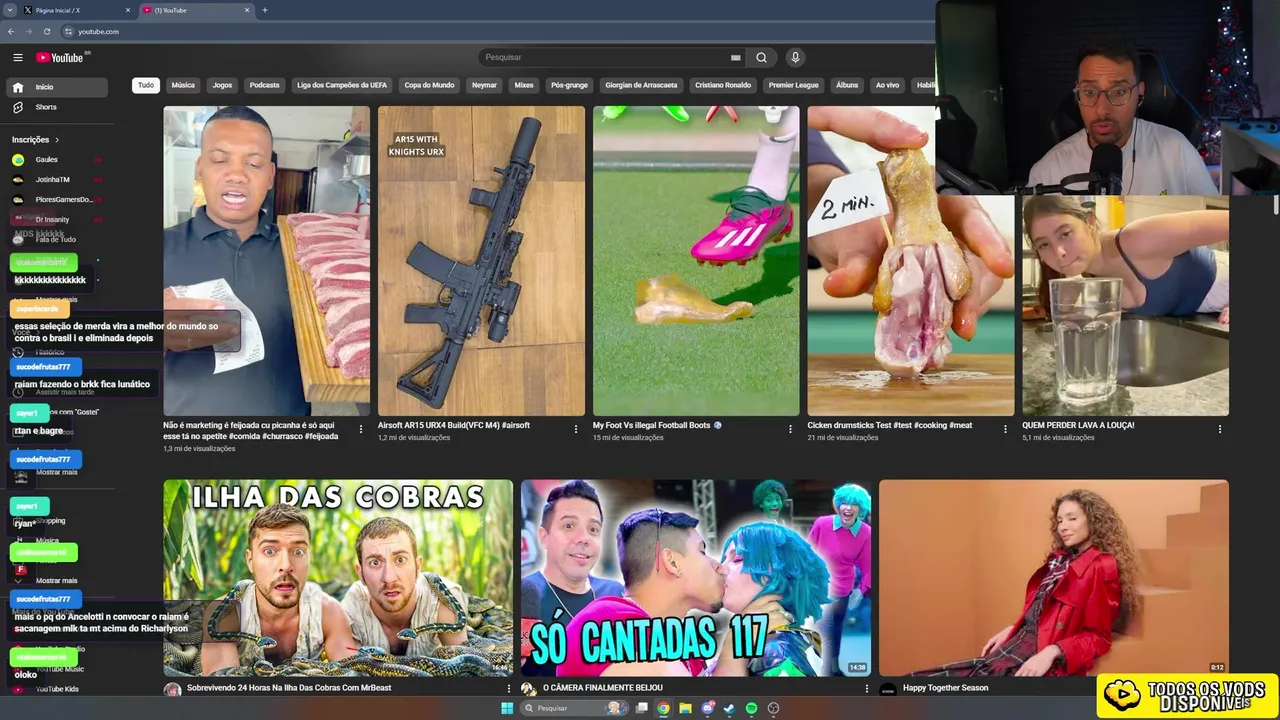
Task: Select the (1) YouTube browser tab
Action: pos(197,10)
